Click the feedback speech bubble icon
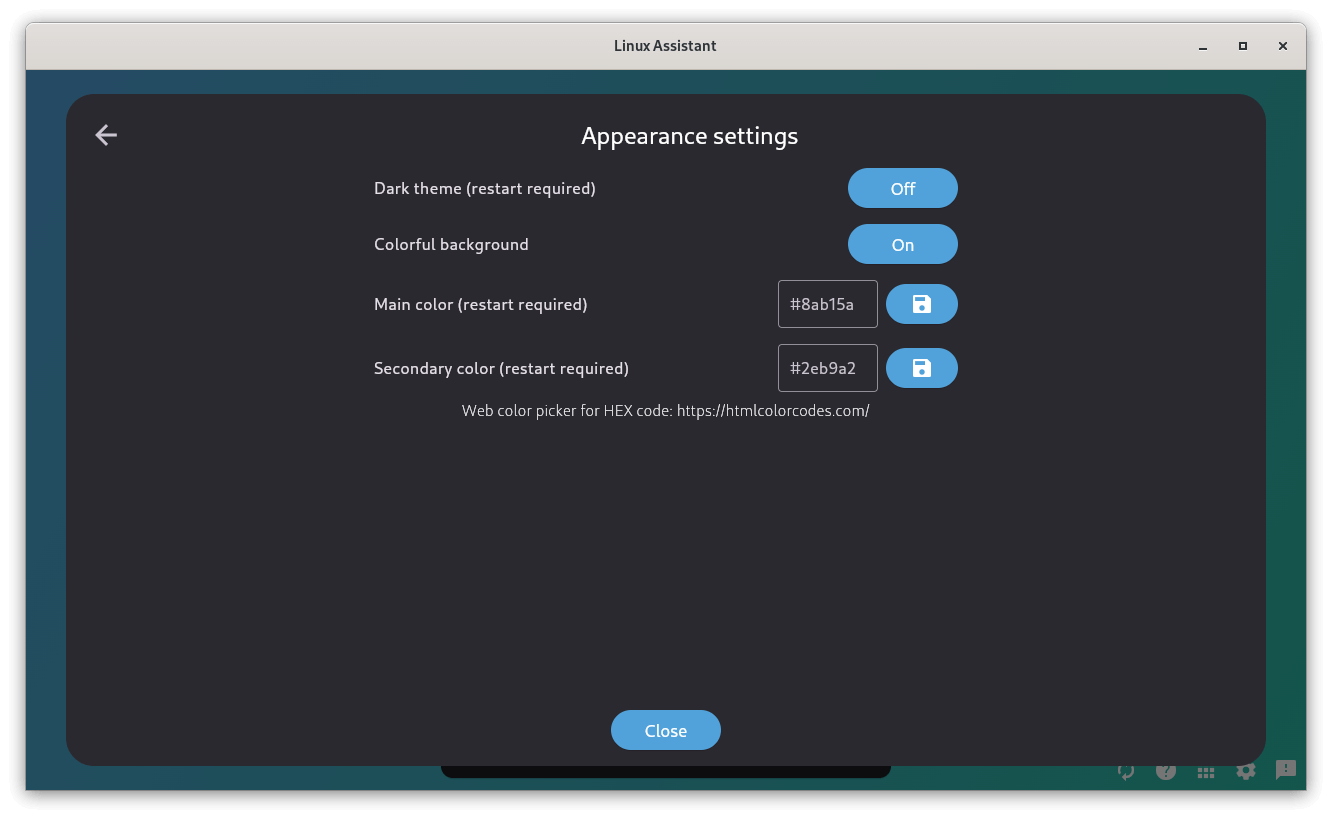This screenshot has height=819, width=1332. point(1286,770)
